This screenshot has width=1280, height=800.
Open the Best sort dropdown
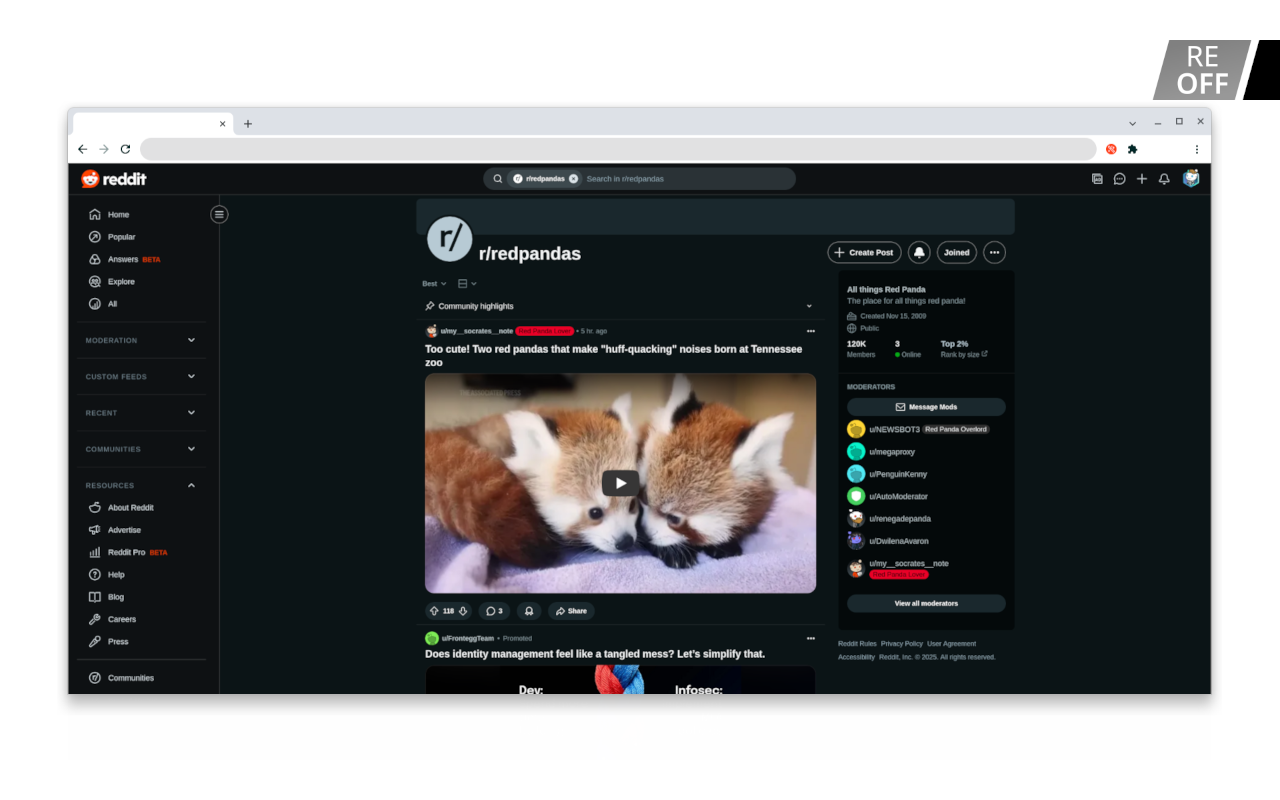(432, 283)
